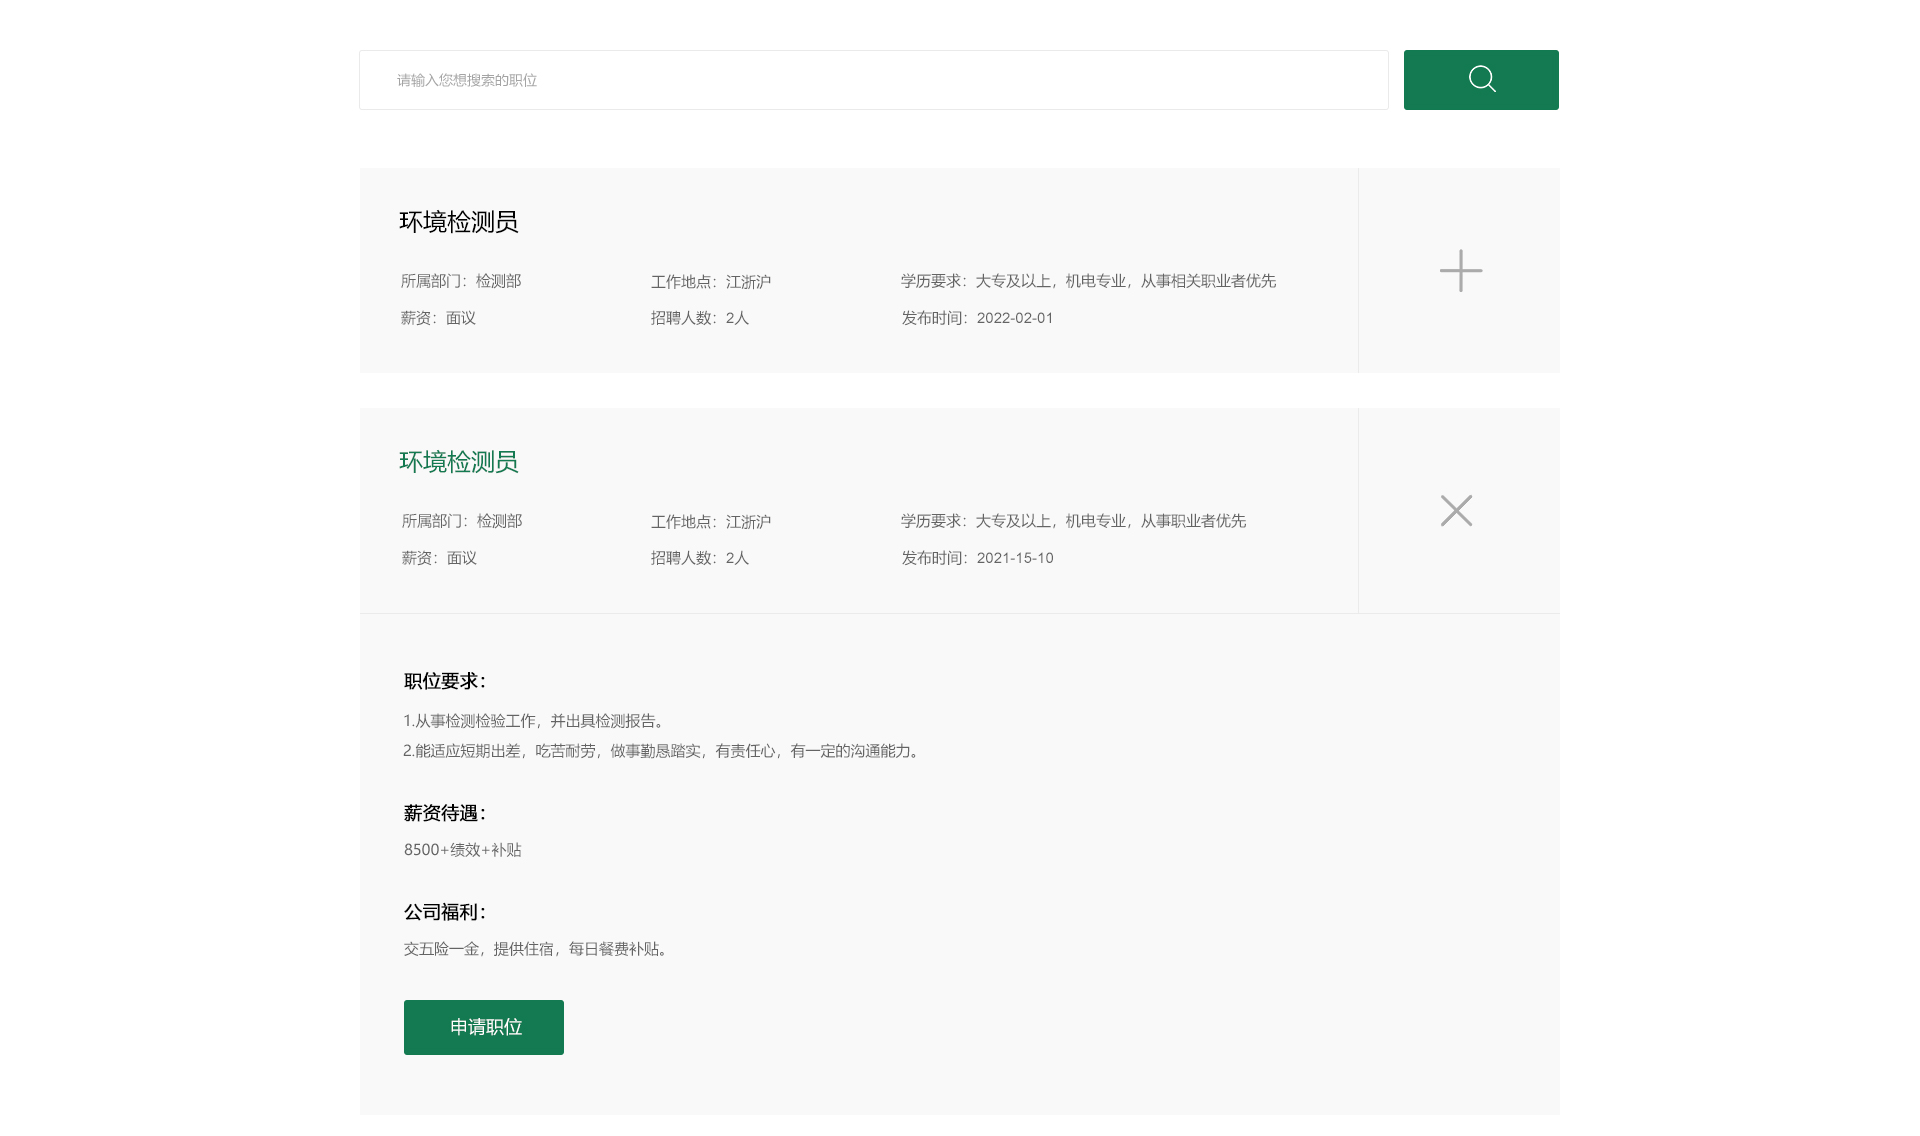Click the black 环境检测员 job title
The image size is (1920, 1136).
point(459,222)
